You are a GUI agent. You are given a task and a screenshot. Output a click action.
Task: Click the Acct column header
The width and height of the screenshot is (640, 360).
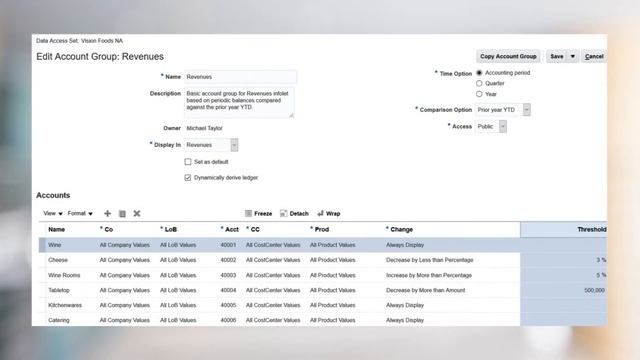(x=230, y=229)
